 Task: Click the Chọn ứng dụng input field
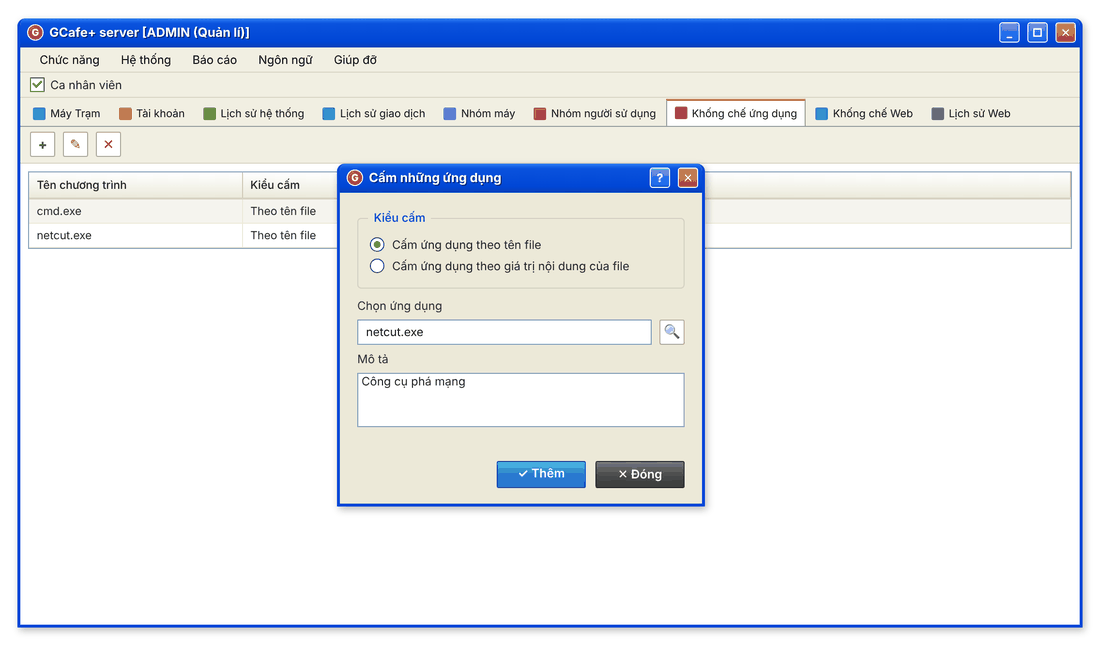point(504,332)
